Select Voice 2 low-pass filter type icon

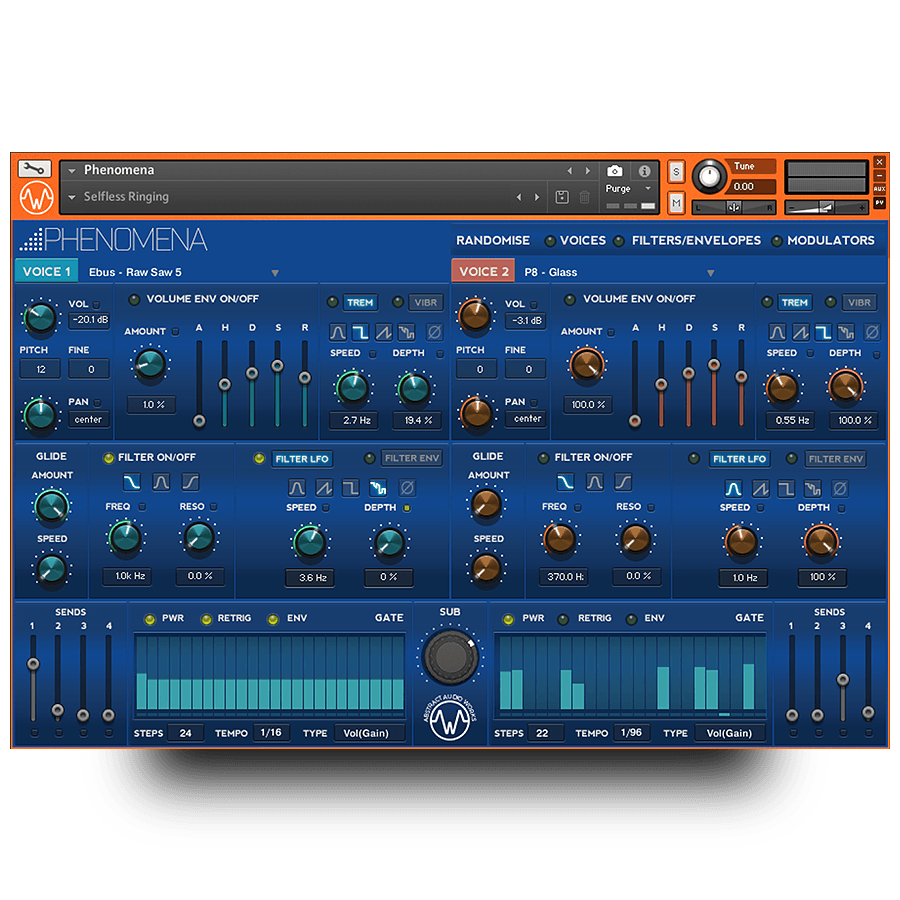pyautogui.click(x=565, y=482)
